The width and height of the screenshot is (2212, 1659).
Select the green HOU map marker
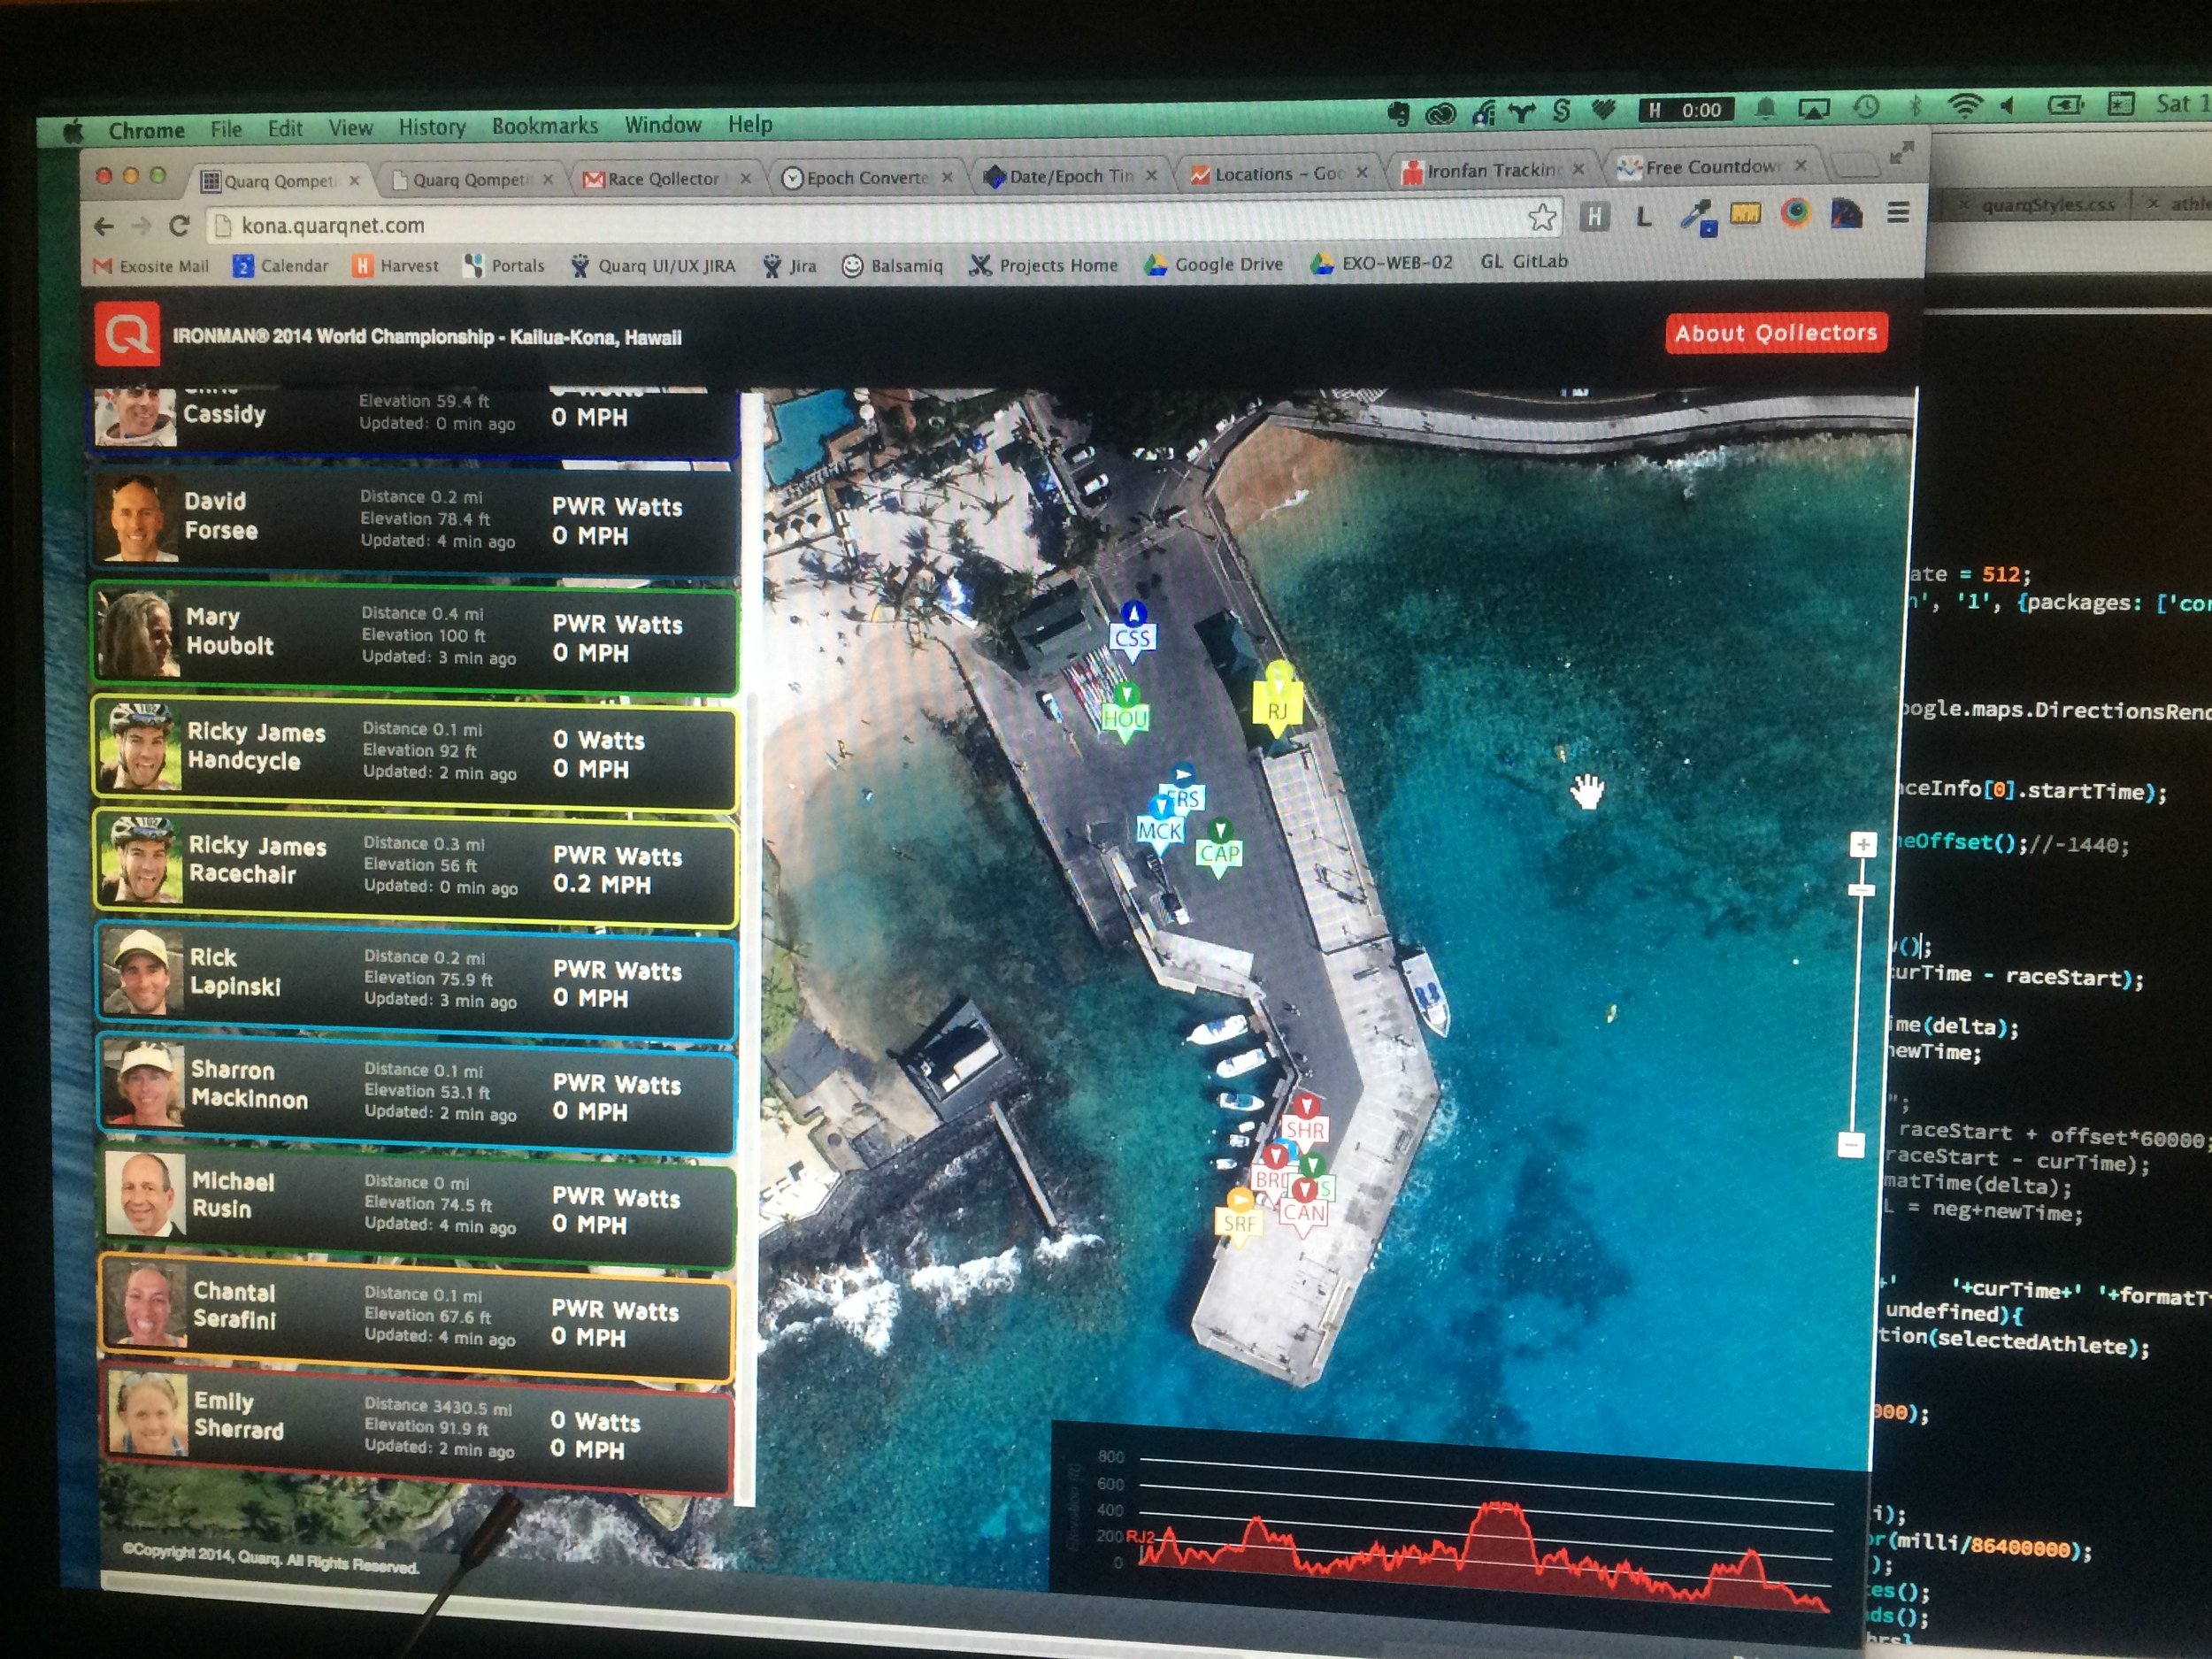pos(1125,717)
